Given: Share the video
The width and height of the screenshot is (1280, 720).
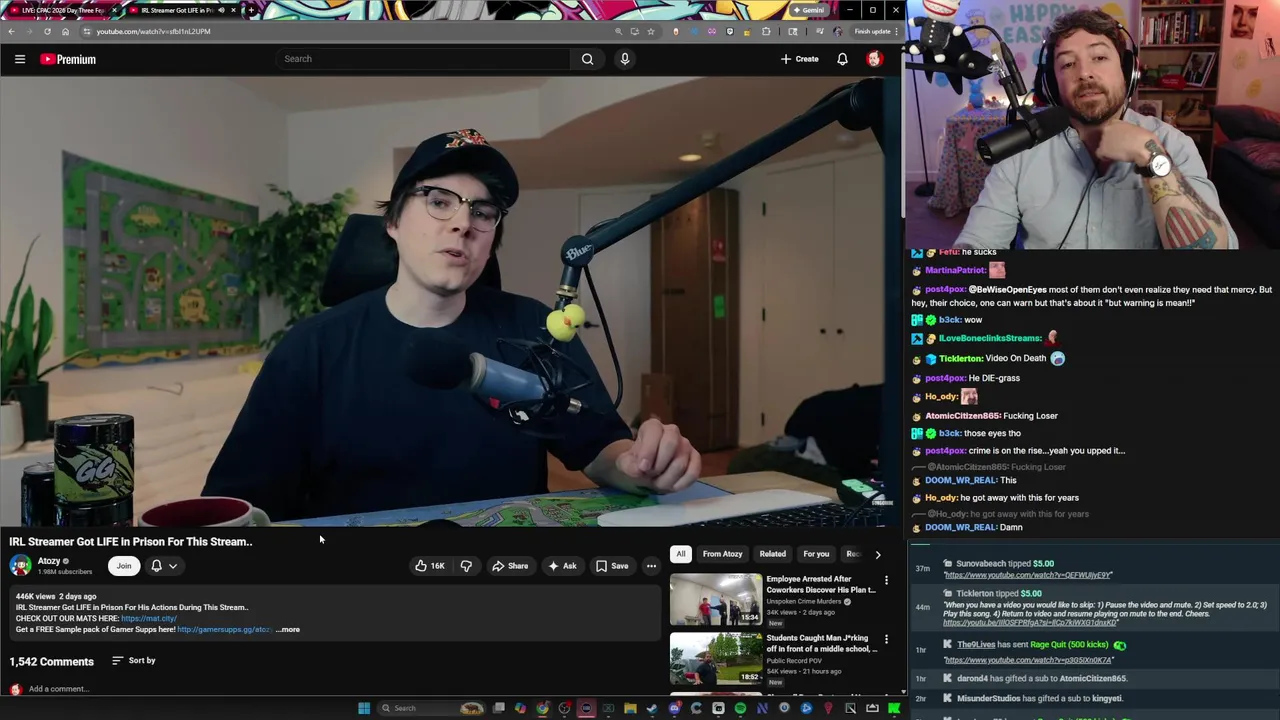Looking at the screenshot, I should pyautogui.click(x=510, y=566).
